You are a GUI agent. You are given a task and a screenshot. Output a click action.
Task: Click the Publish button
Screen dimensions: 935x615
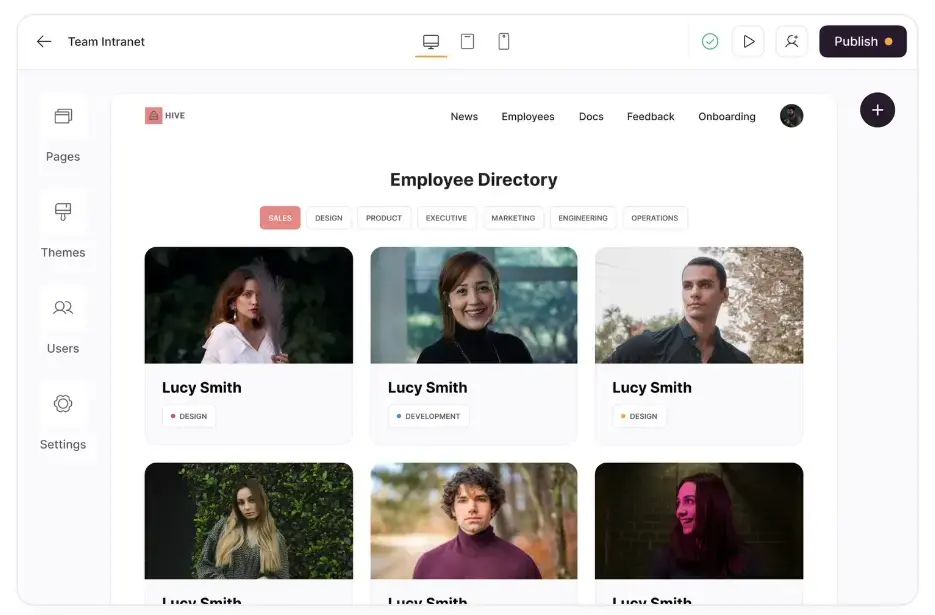click(x=862, y=41)
